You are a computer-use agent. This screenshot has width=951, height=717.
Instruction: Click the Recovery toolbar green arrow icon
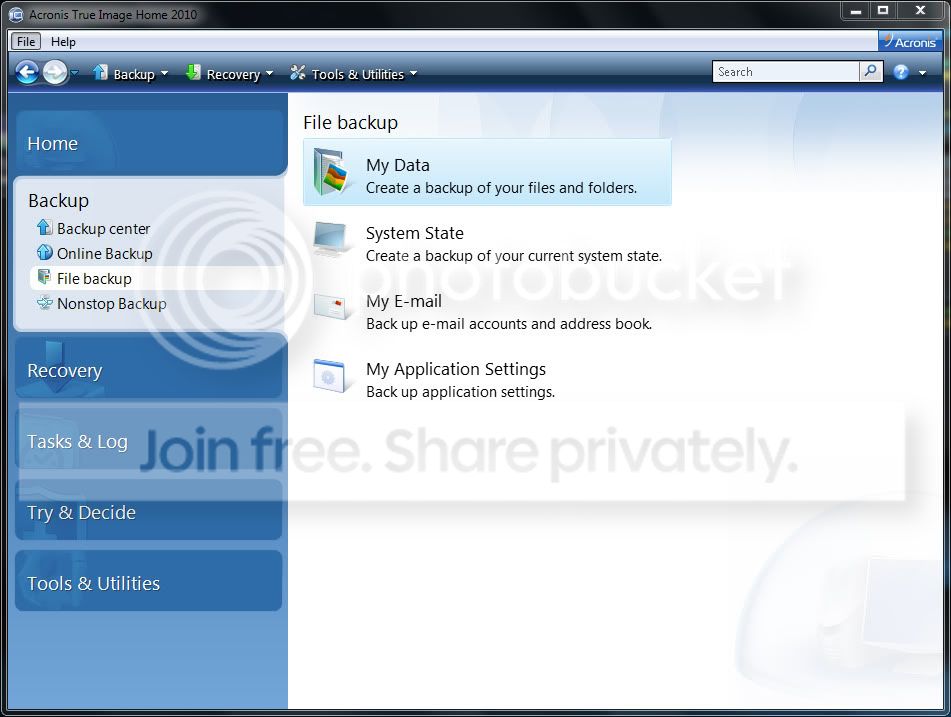click(x=193, y=73)
